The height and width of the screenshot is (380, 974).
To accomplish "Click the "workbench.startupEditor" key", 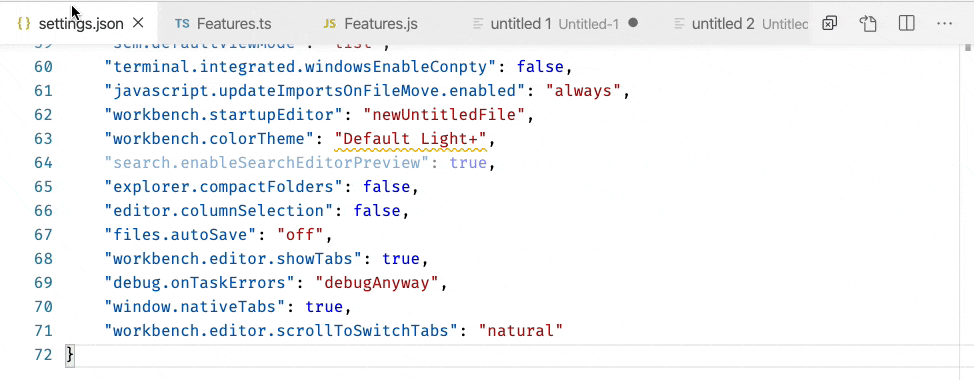I will (224, 115).
